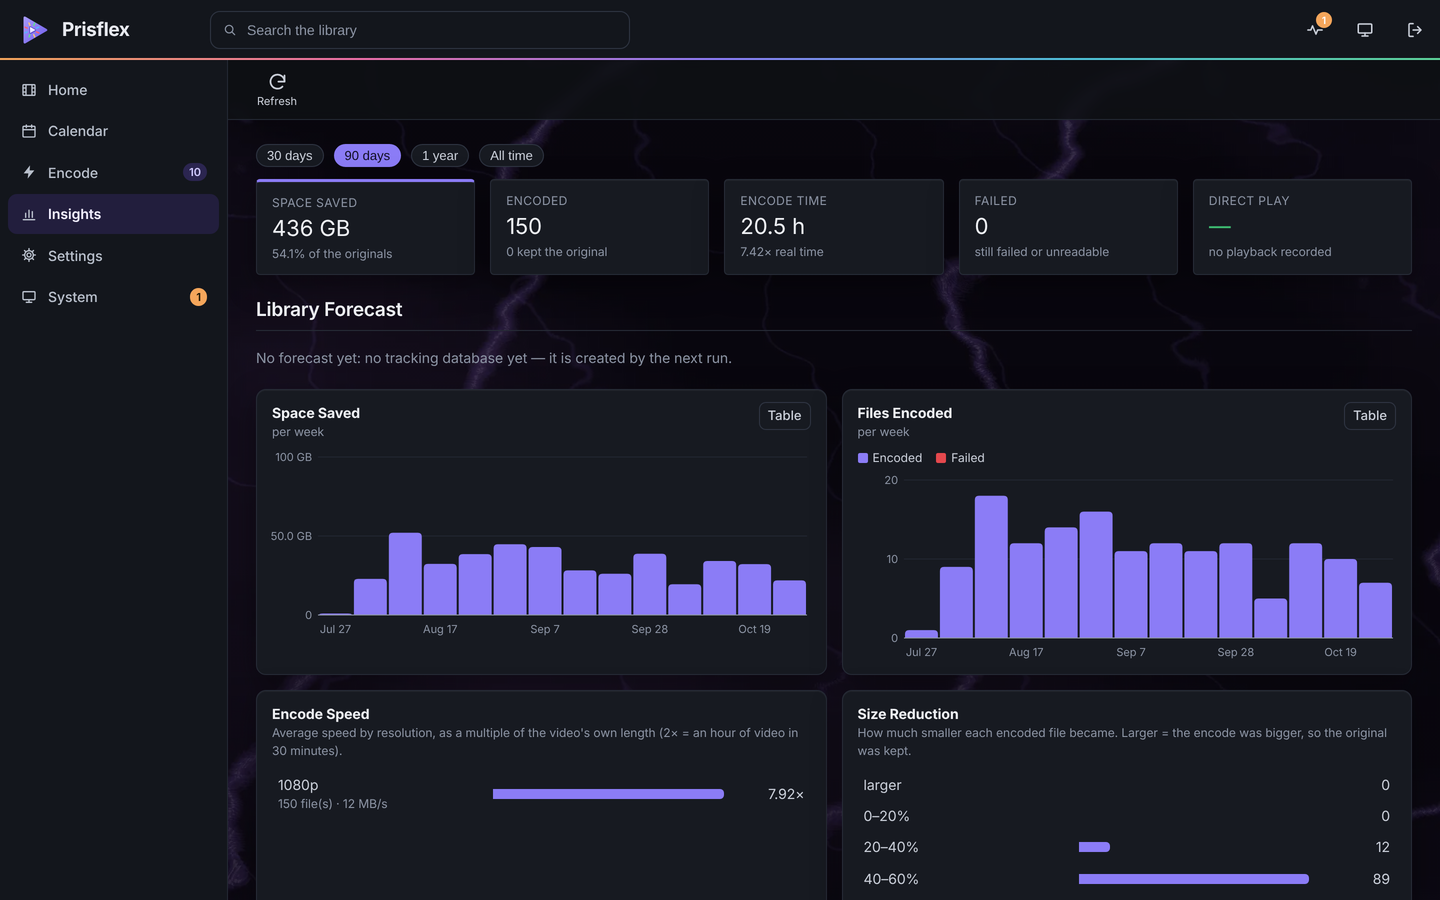
Task: Click the search magnifier icon
Action: click(x=230, y=30)
